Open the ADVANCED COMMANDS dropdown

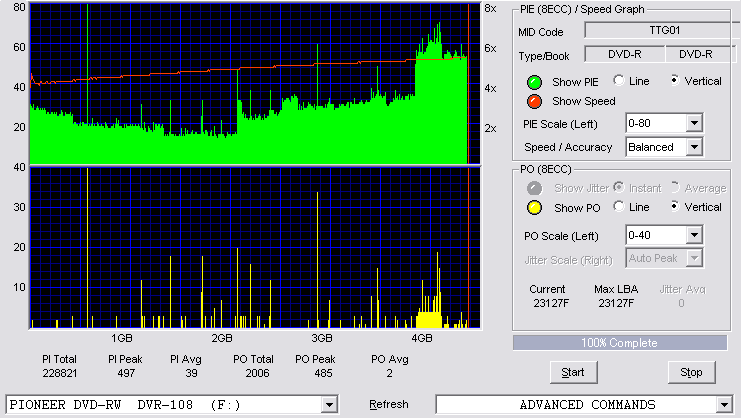pos(724,405)
